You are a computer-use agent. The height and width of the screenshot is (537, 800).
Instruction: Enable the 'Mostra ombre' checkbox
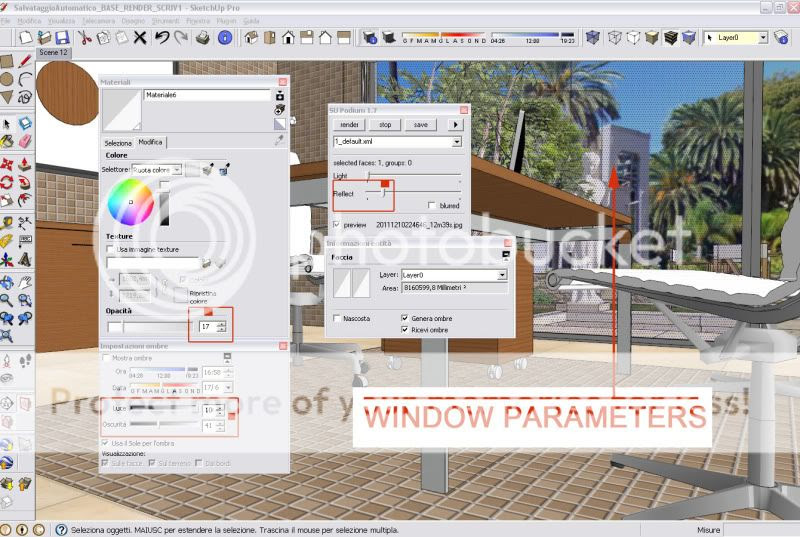106,358
